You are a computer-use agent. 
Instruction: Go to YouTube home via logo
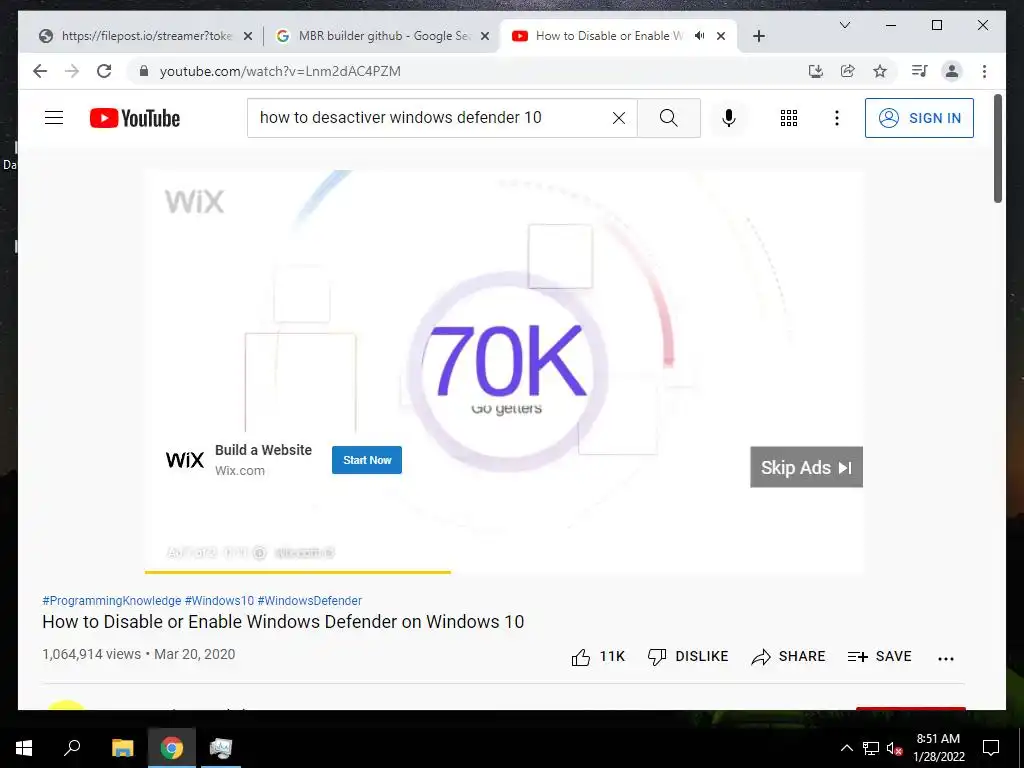click(x=135, y=118)
